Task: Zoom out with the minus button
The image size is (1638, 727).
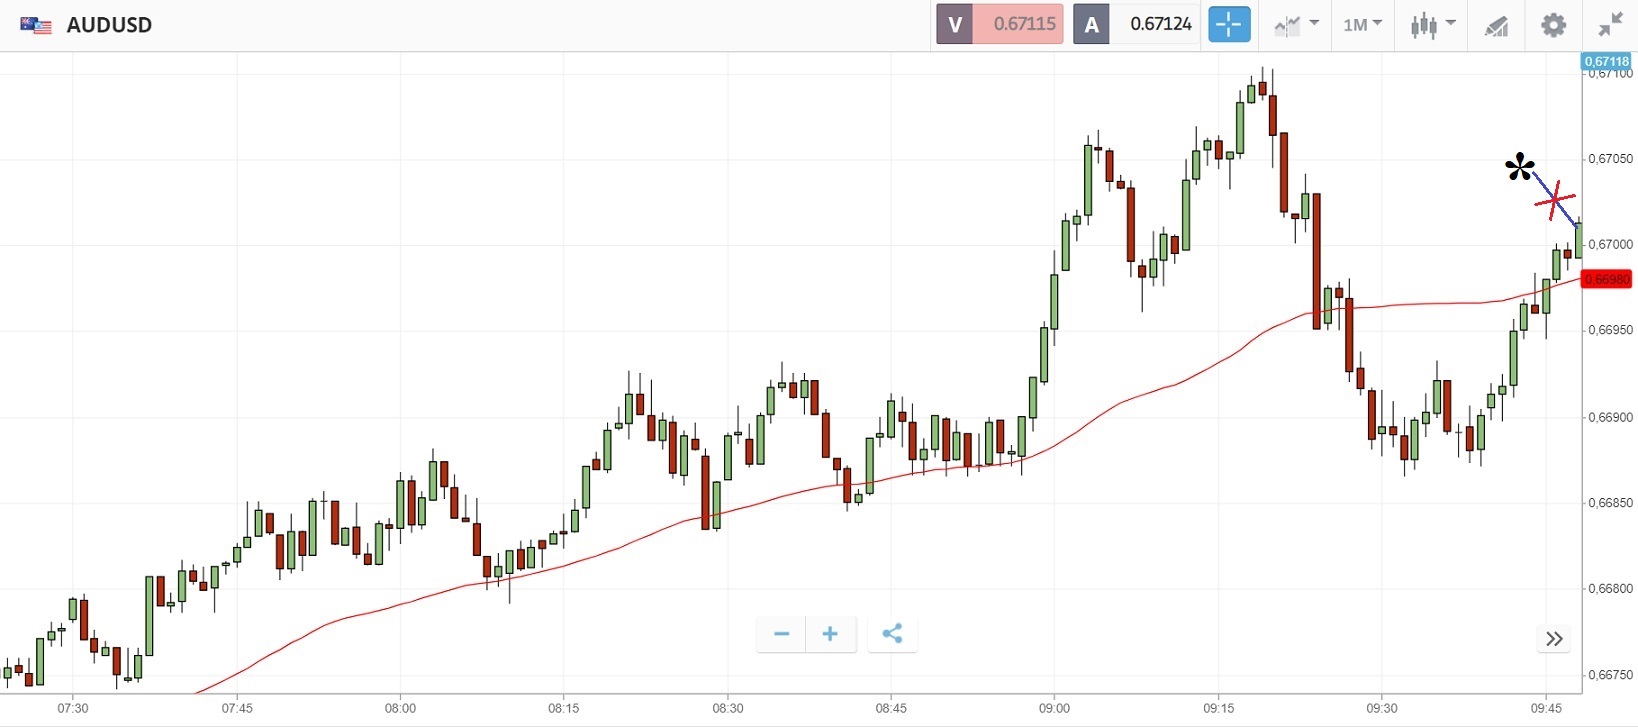Action: pyautogui.click(x=782, y=634)
